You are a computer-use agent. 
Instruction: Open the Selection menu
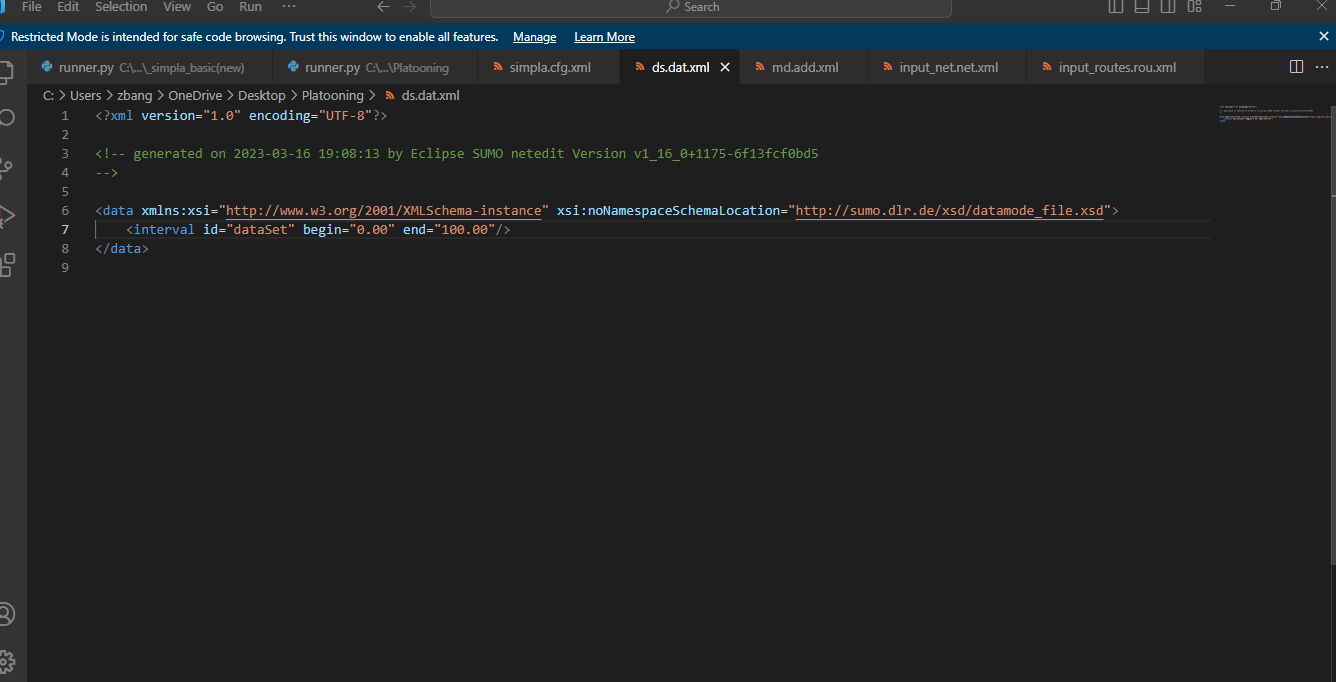coord(121,7)
